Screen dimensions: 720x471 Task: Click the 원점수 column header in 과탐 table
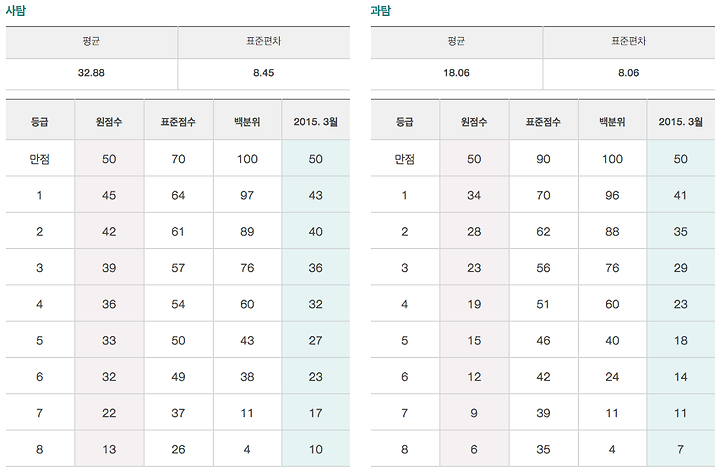pyautogui.click(x=474, y=122)
